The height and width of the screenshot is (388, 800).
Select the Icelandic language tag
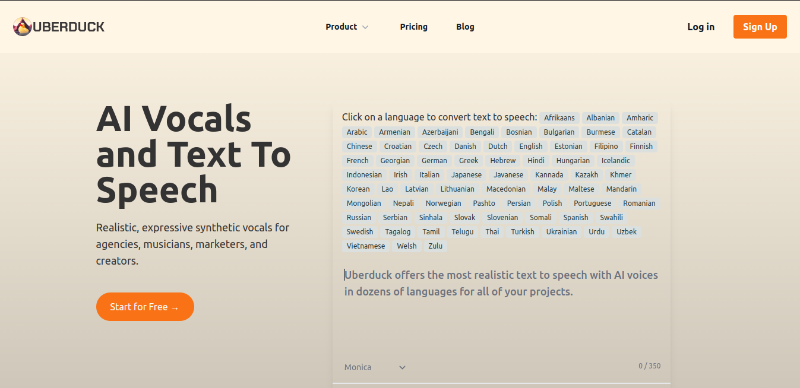coord(616,161)
